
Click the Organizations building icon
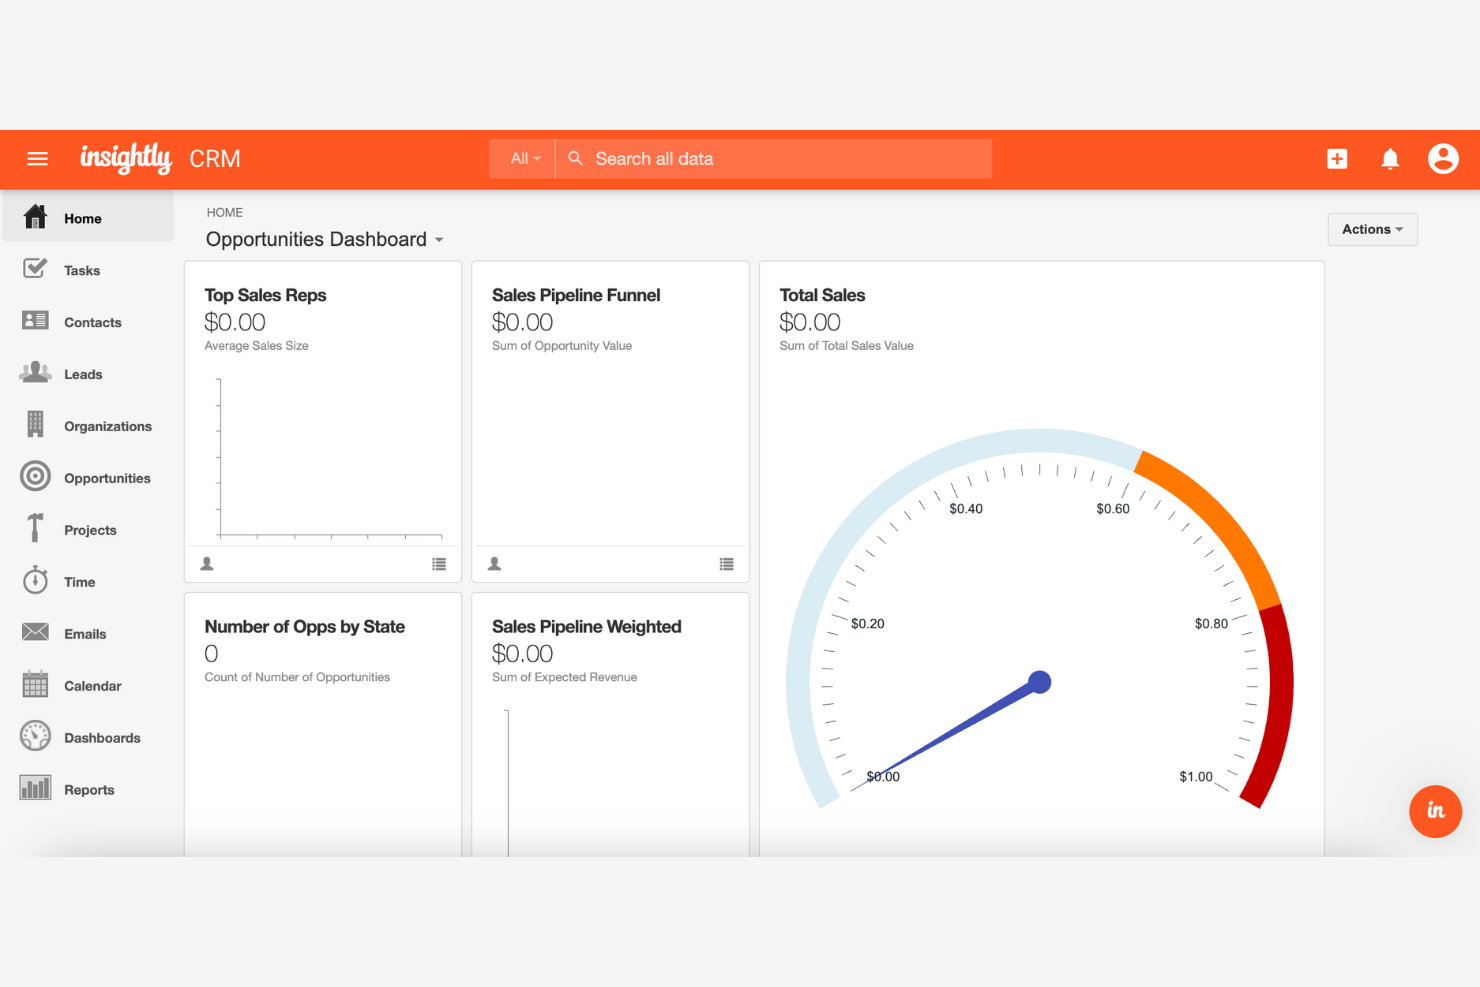click(35, 424)
